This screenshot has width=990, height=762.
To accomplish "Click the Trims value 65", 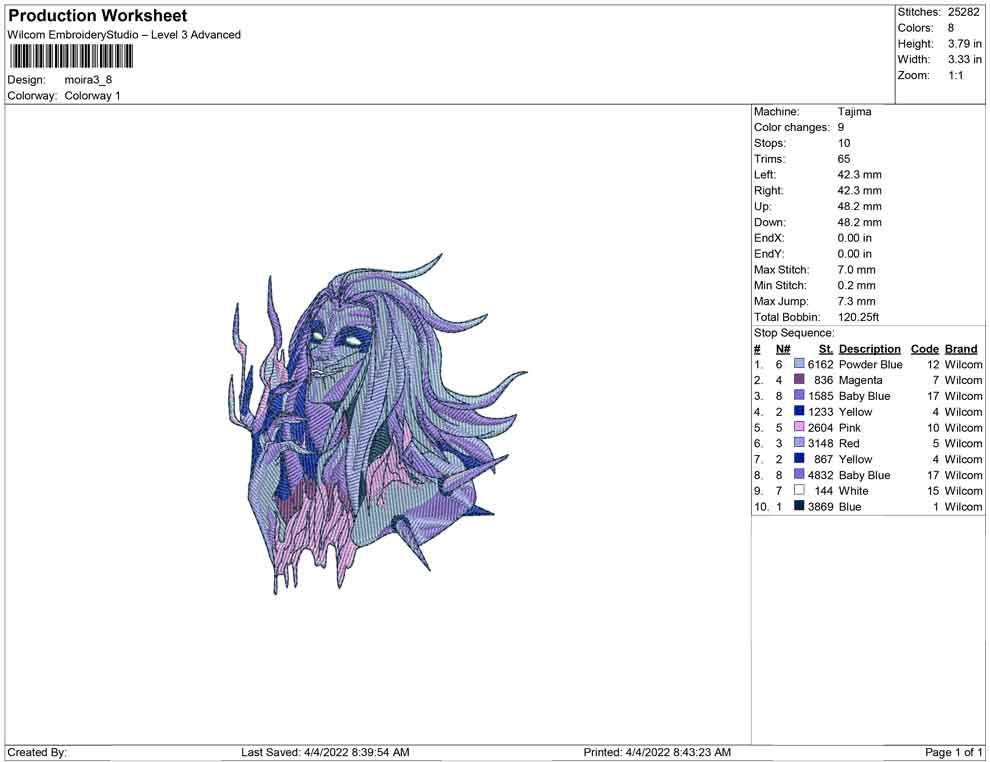I will tap(844, 158).
